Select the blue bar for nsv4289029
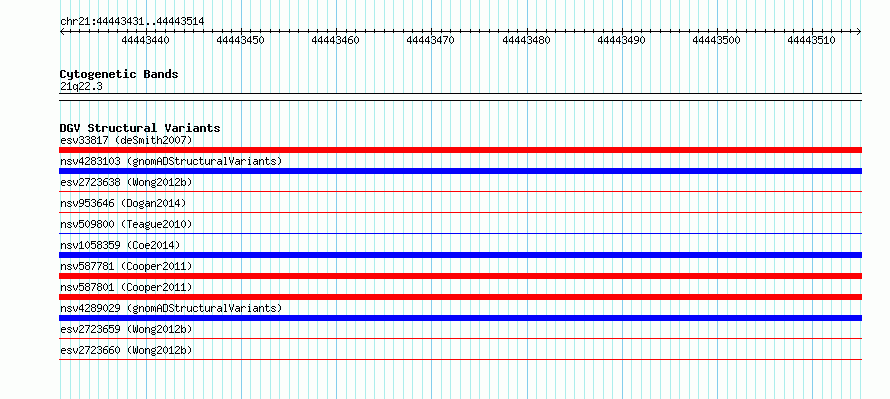The image size is (890, 399). click(460, 318)
